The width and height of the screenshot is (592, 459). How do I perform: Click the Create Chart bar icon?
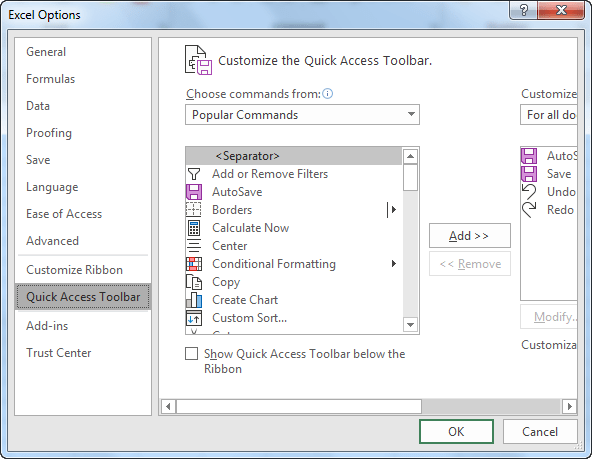194,300
